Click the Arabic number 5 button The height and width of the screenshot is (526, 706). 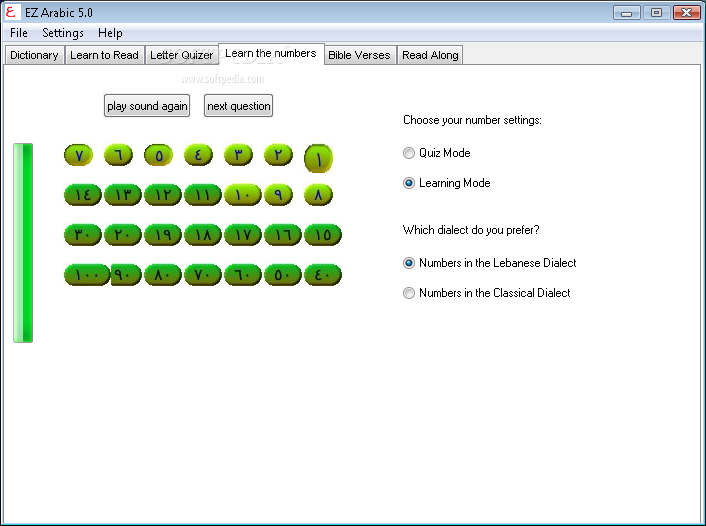pyautogui.click(x=158, y=155)
